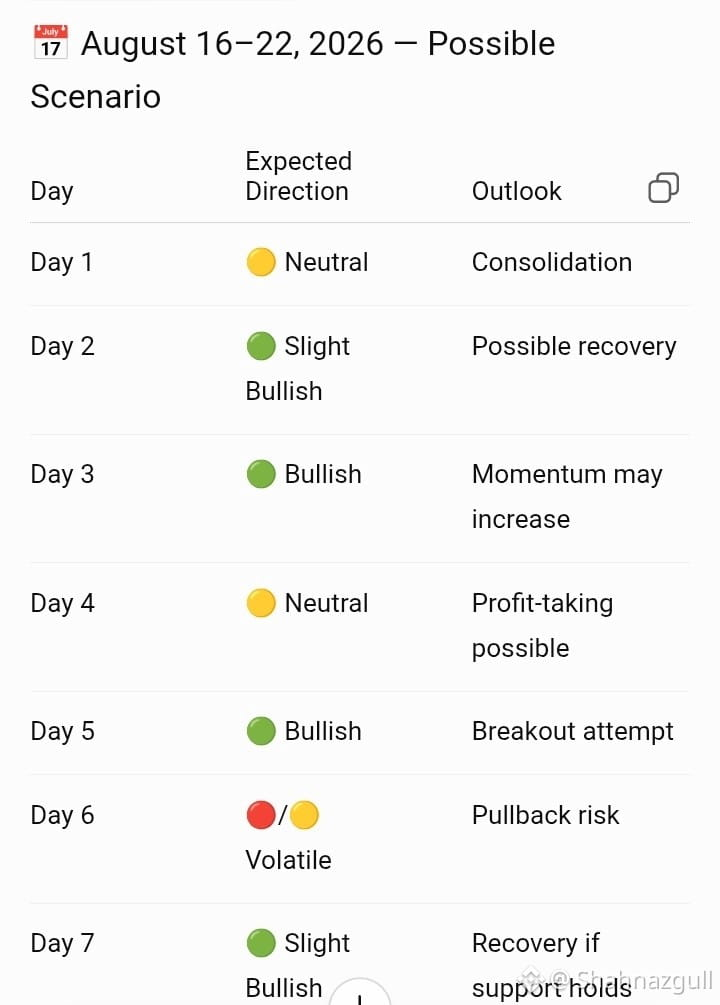Image resolution: width=720 pixels, height=1005 pixels.
Task: Click the yellow circle beside Day 1 Neutral
Action: click(261, 262)
